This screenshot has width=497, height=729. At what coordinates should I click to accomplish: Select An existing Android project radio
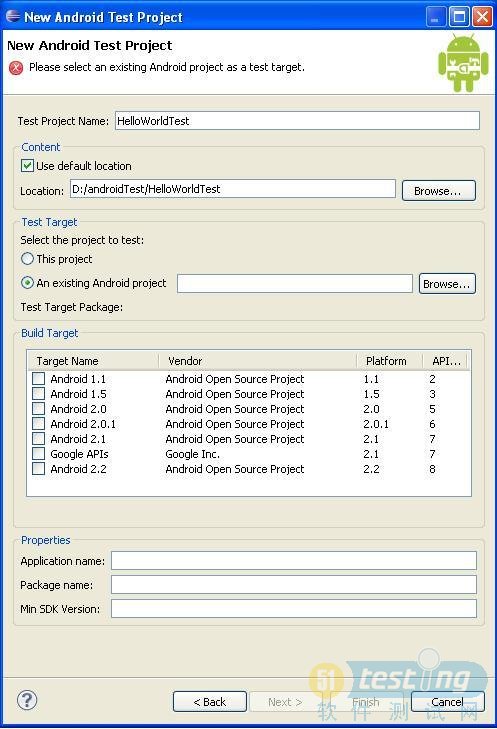[x=27, y=283]
